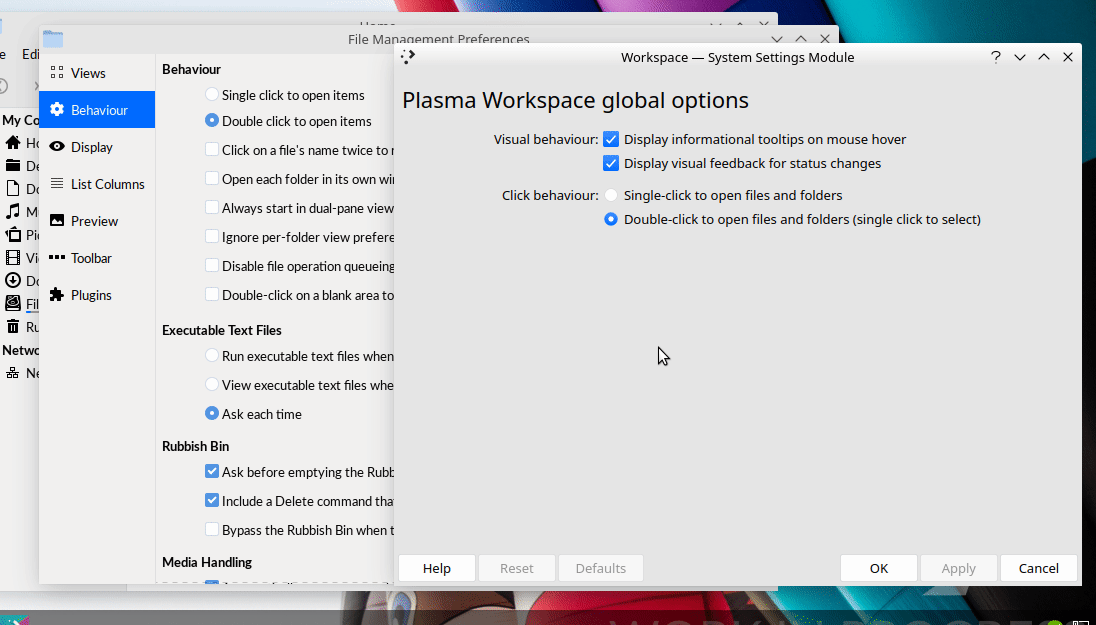Click the Home house icon in file manager
The image size is (1096, 625).
[13, 143]
